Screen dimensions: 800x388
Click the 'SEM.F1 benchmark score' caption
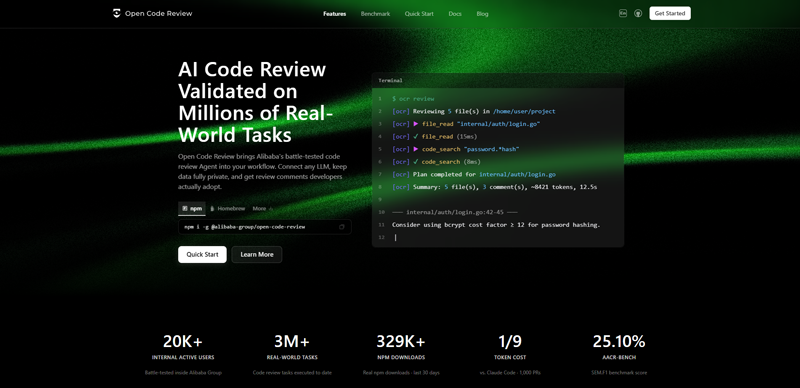click(619, 373)
